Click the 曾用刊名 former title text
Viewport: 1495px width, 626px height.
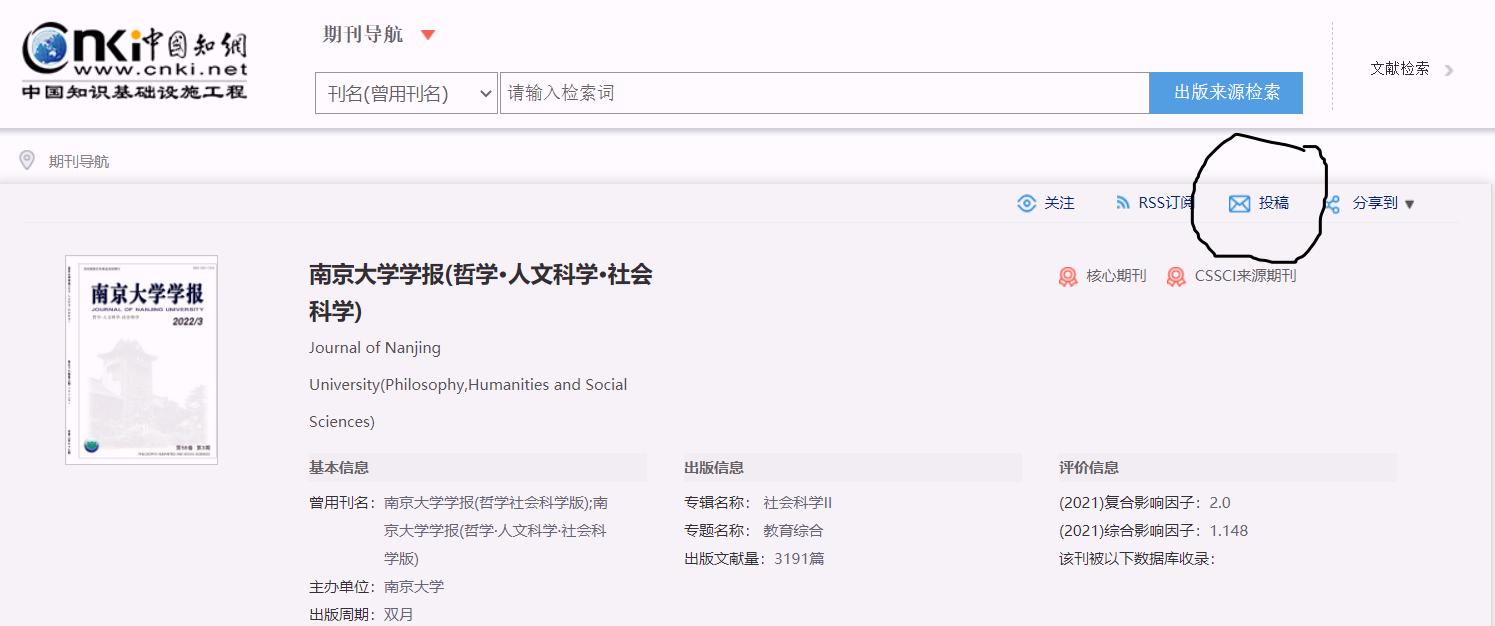click(496, 531)
